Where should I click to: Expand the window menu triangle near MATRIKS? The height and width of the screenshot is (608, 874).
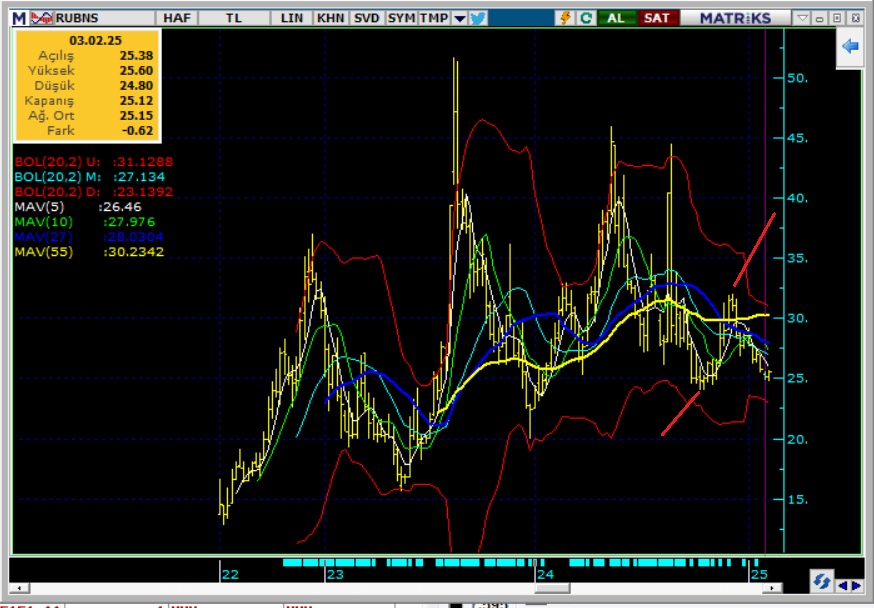[802, 18]
